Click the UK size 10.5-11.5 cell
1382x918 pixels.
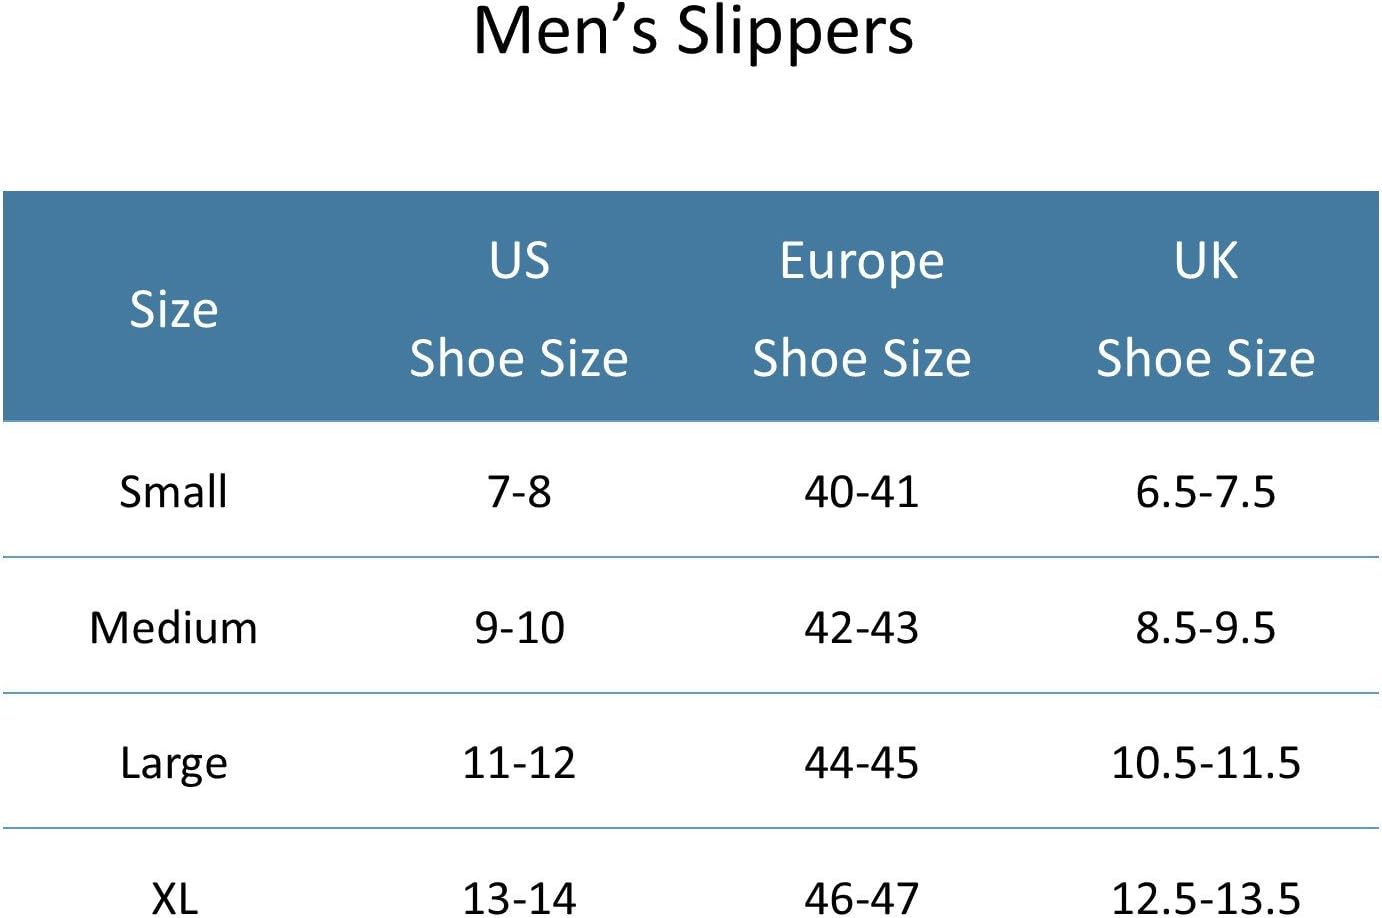coord(1206,763)
